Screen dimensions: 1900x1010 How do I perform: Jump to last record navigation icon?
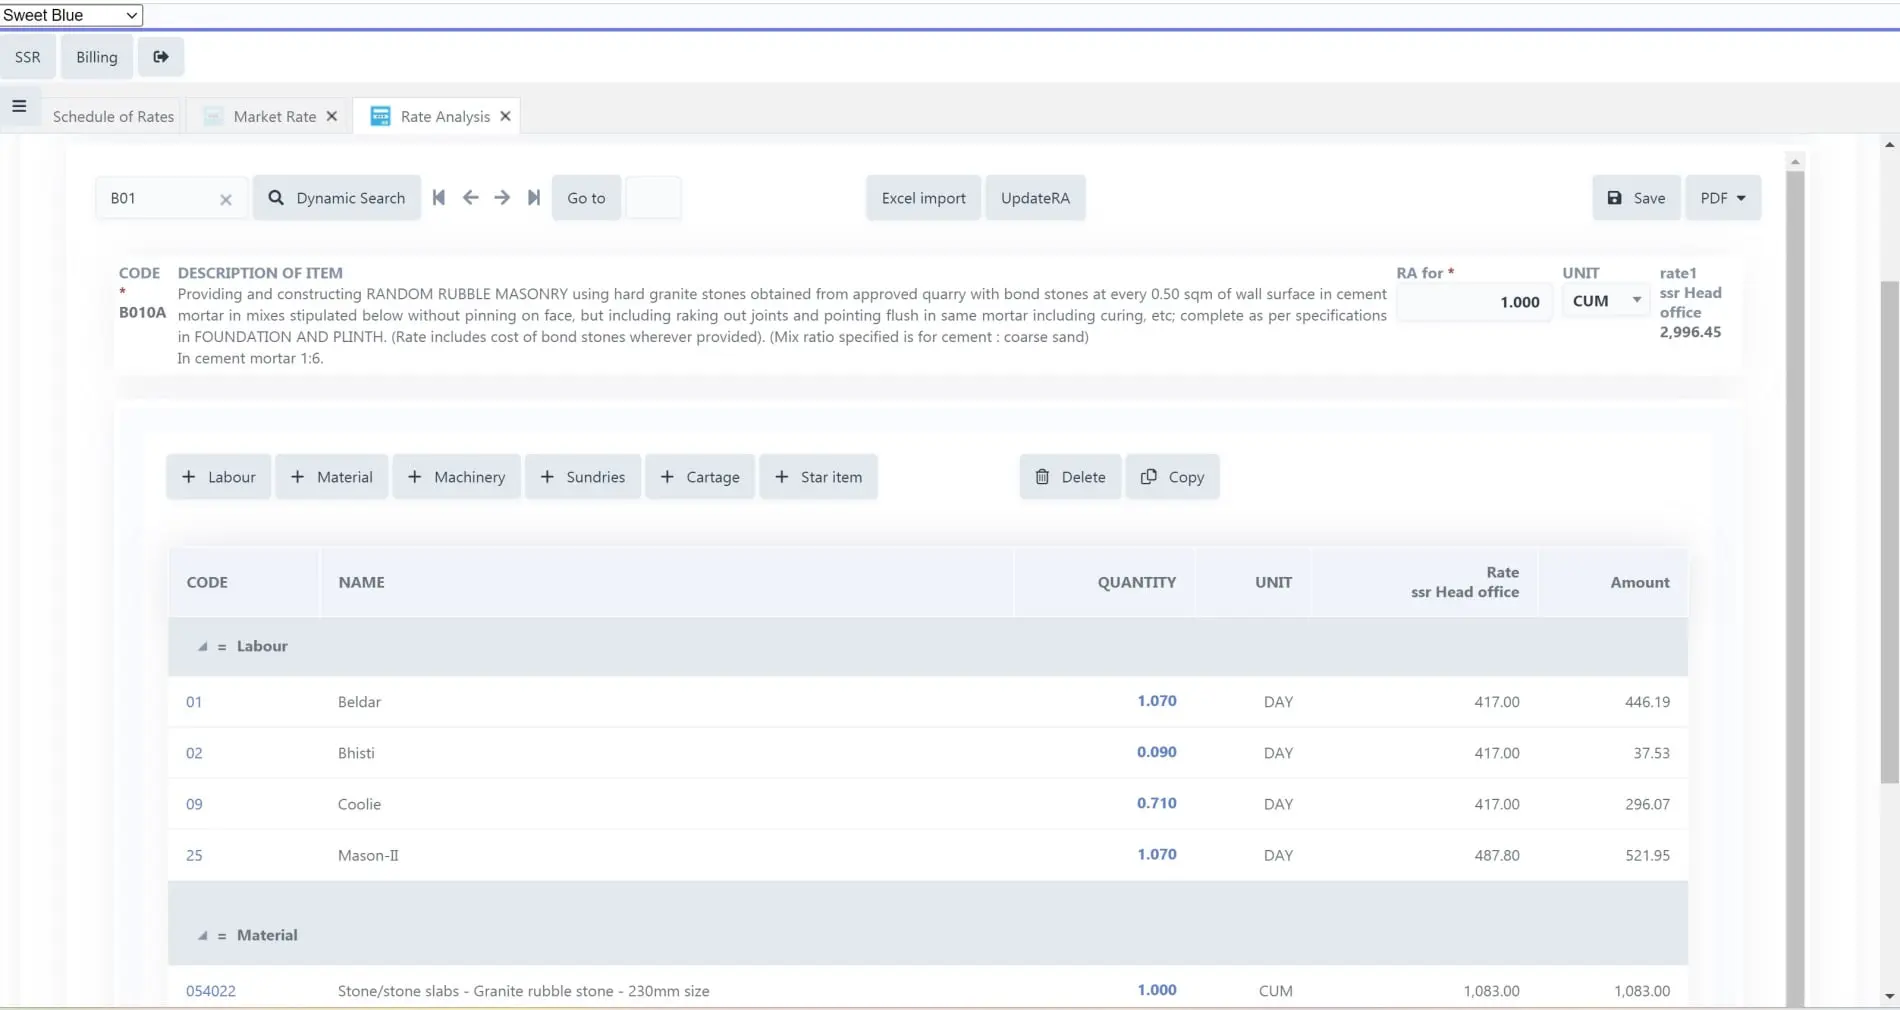[x=534, y=198]
